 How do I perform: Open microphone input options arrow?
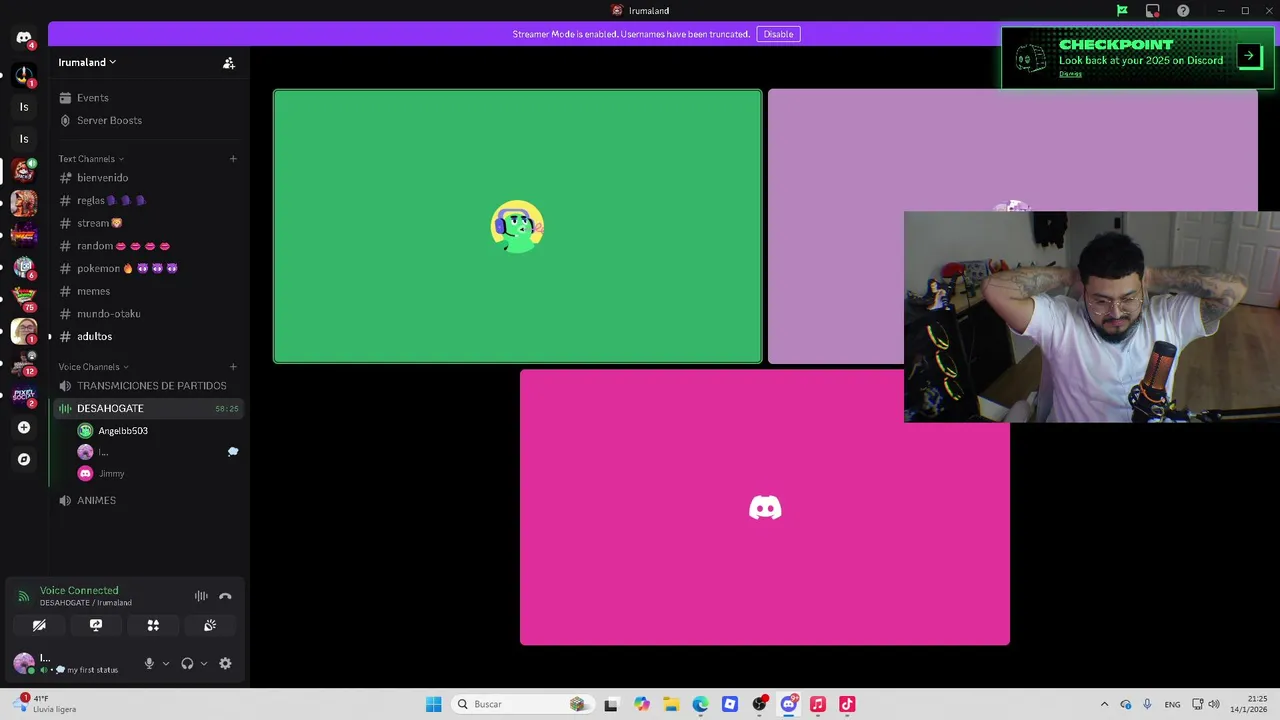pos(166,663)
